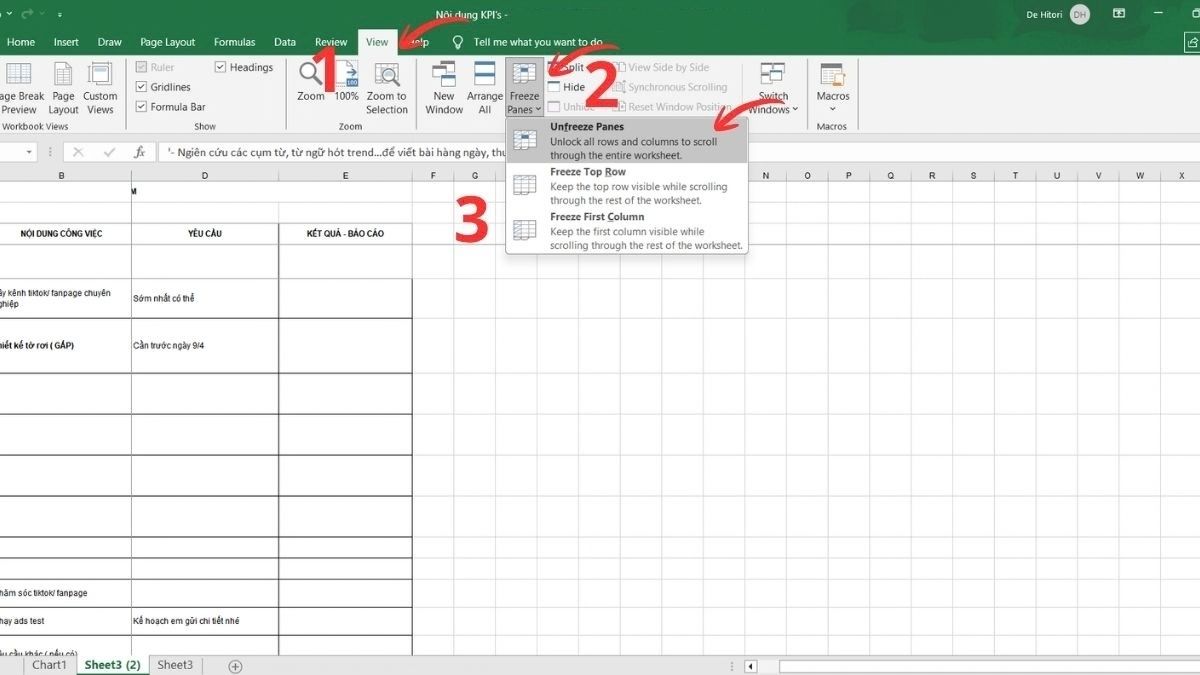The height and width of the screenshot is (675, 1200).
Task: Select cell 'Cần trước ngày 9/4'
Action: pyautogui.click(x=205, y=345)
